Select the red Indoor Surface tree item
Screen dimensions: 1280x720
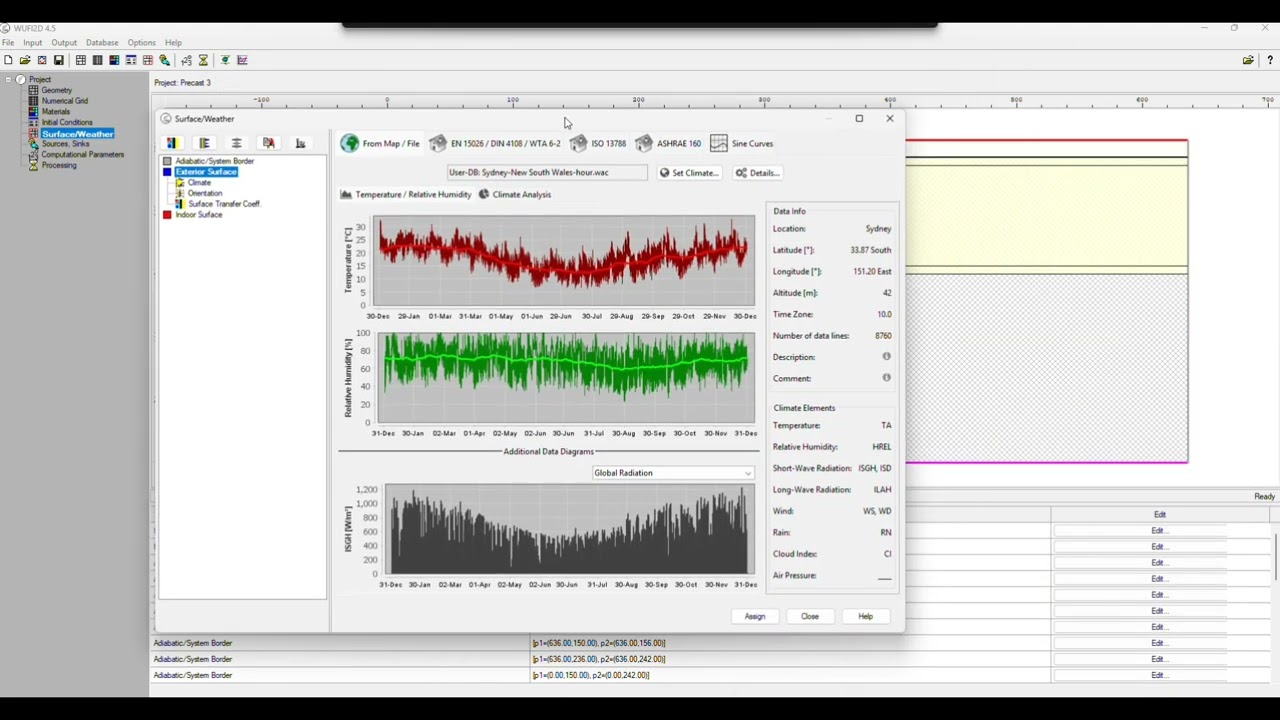coord(199,214)
